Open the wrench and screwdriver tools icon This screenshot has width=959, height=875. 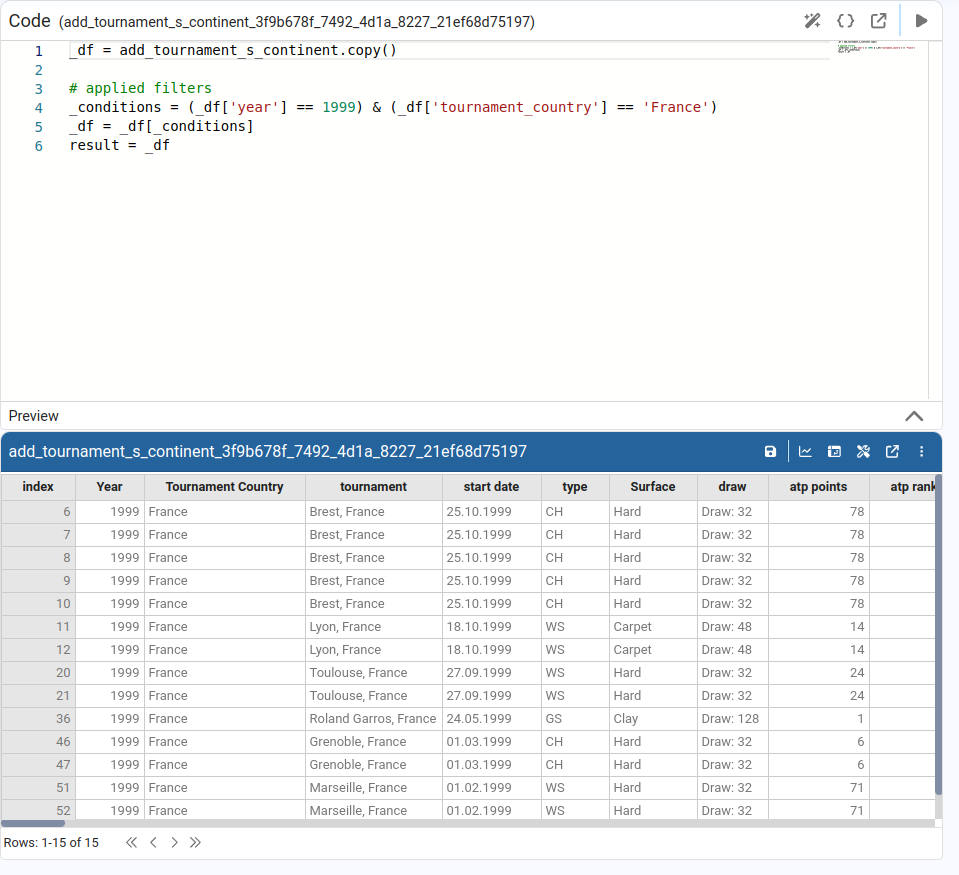[x=863, y=452]
